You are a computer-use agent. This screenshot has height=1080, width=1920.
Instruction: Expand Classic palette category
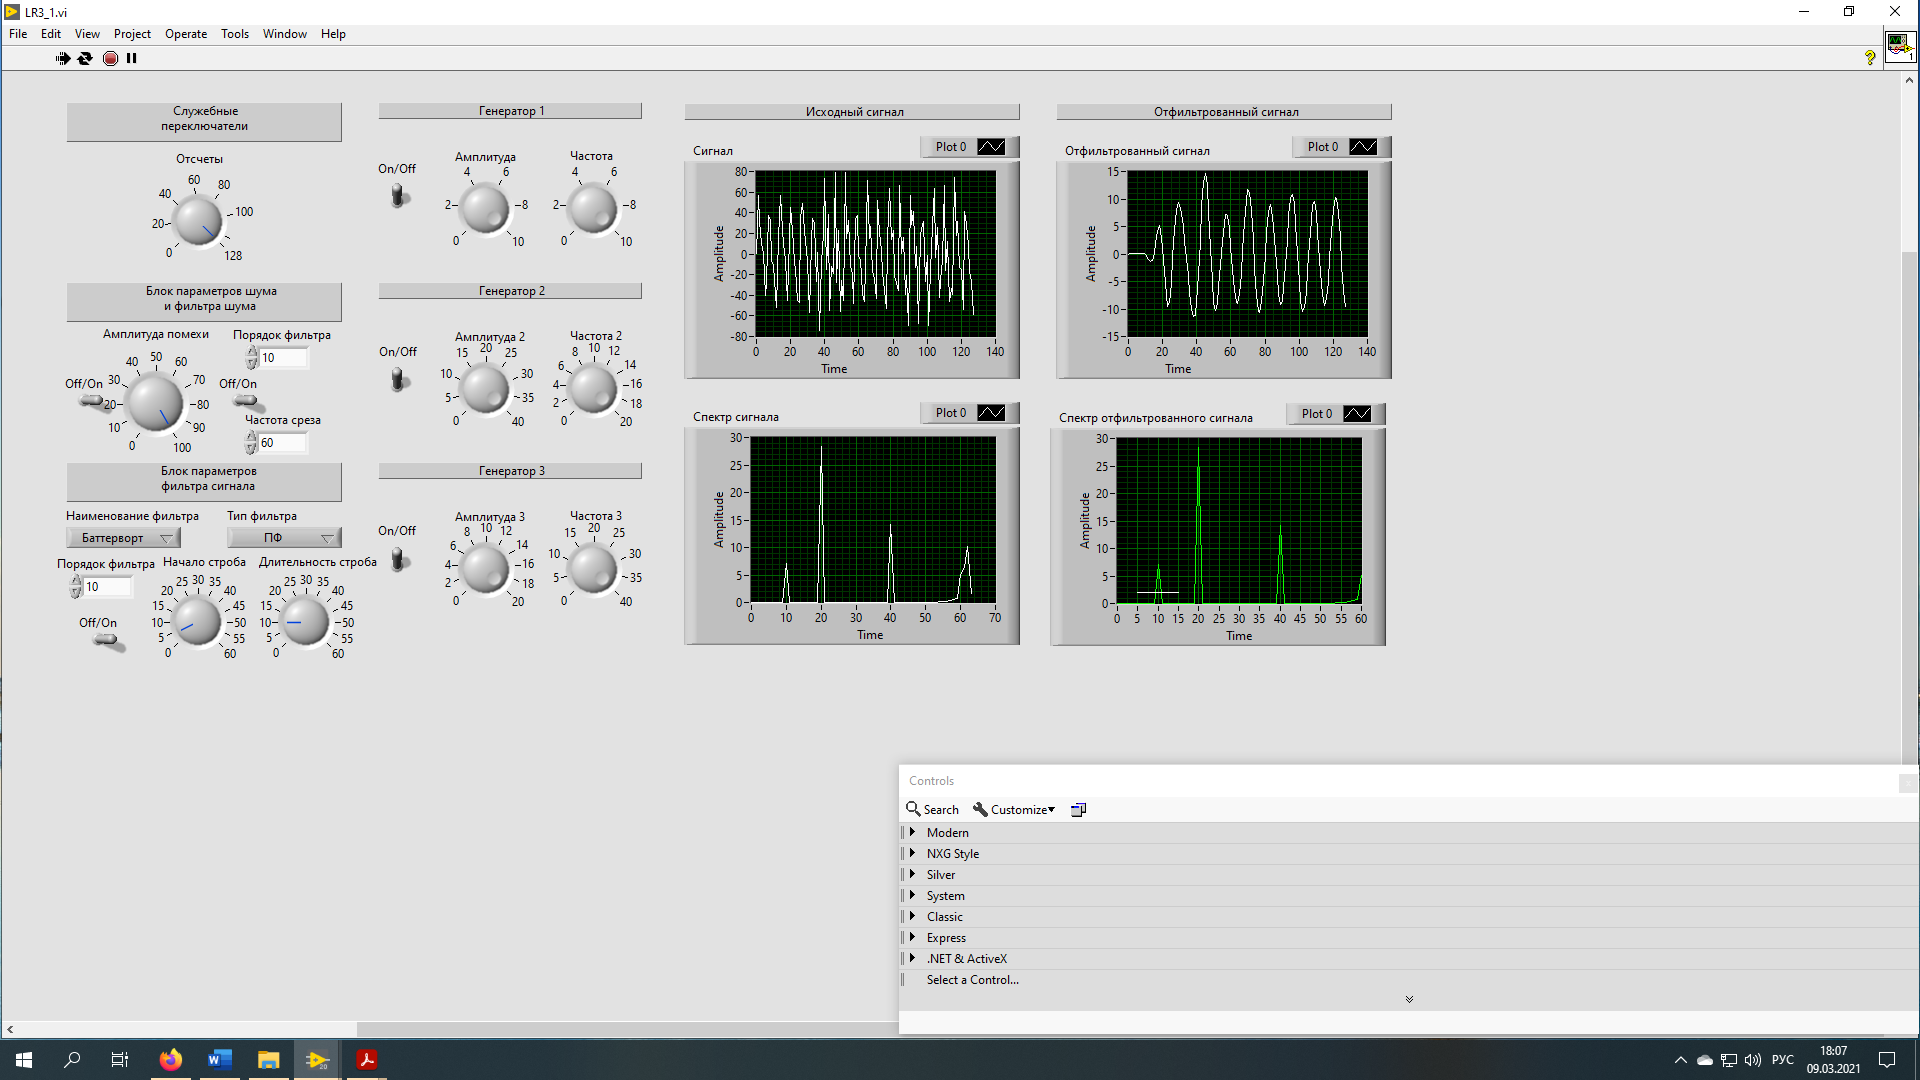912,916
